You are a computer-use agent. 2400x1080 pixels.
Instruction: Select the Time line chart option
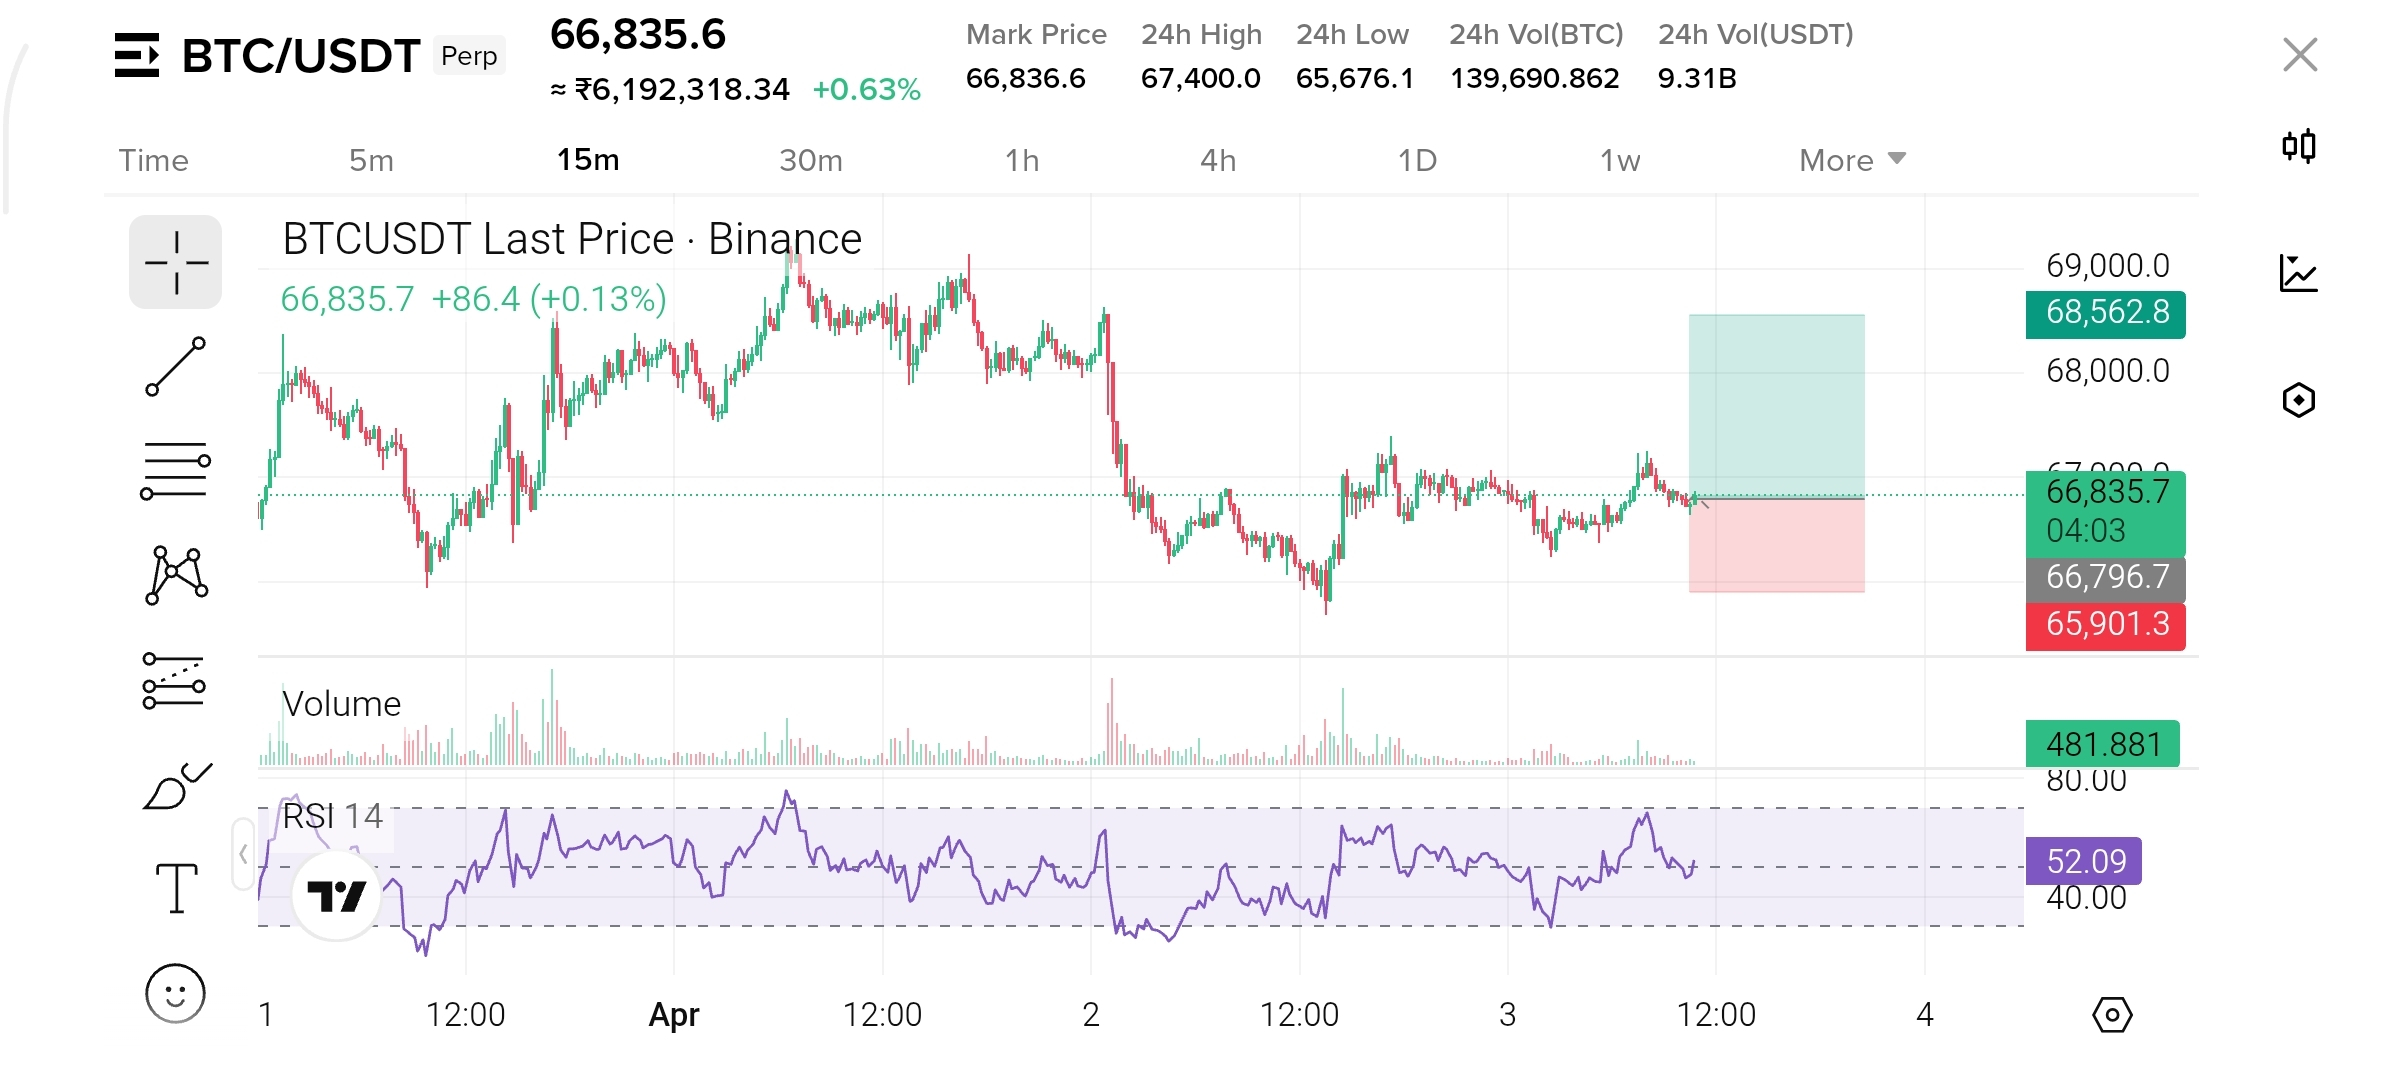[154, 160]
